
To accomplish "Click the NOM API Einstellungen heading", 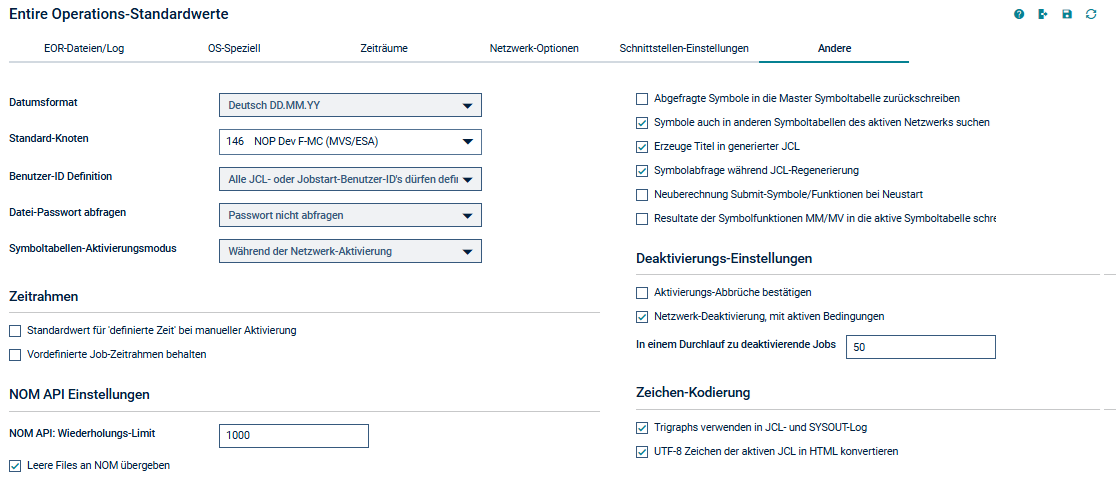I will (79, 394).
